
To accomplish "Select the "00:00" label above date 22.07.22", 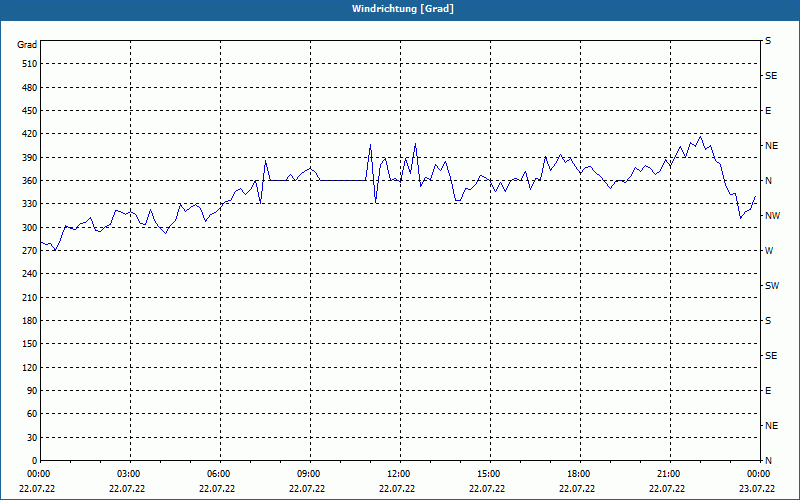I will click(39, 474).
